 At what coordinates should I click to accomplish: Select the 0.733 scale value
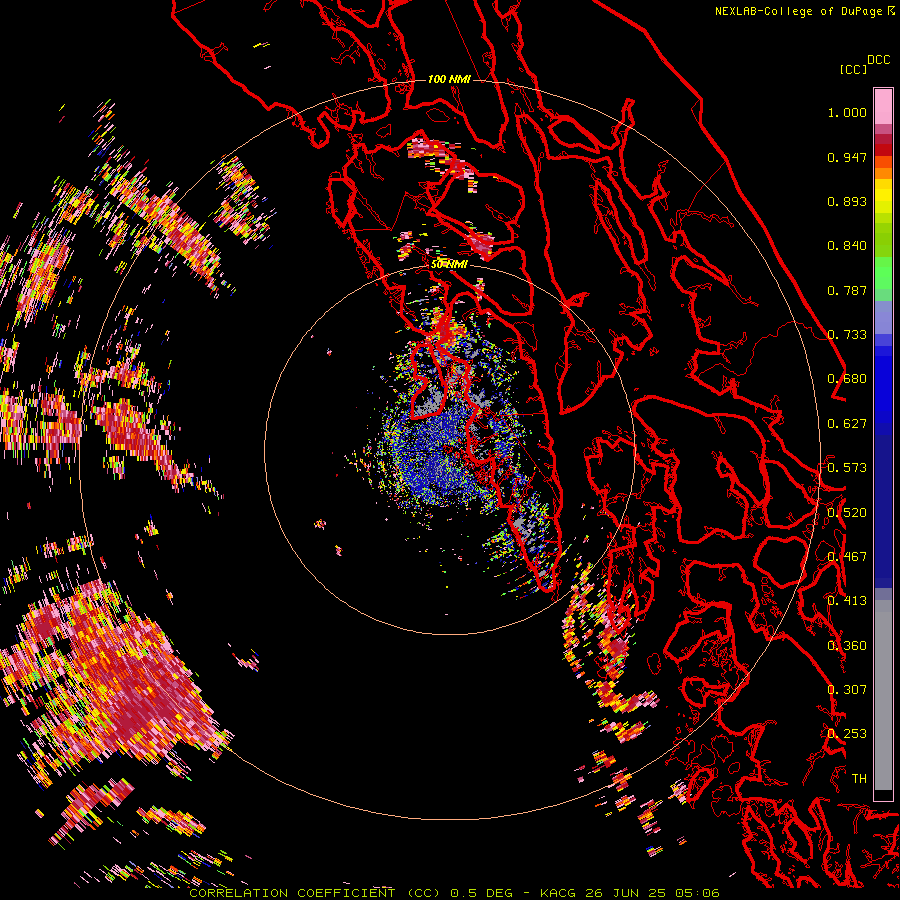point(847,335)
